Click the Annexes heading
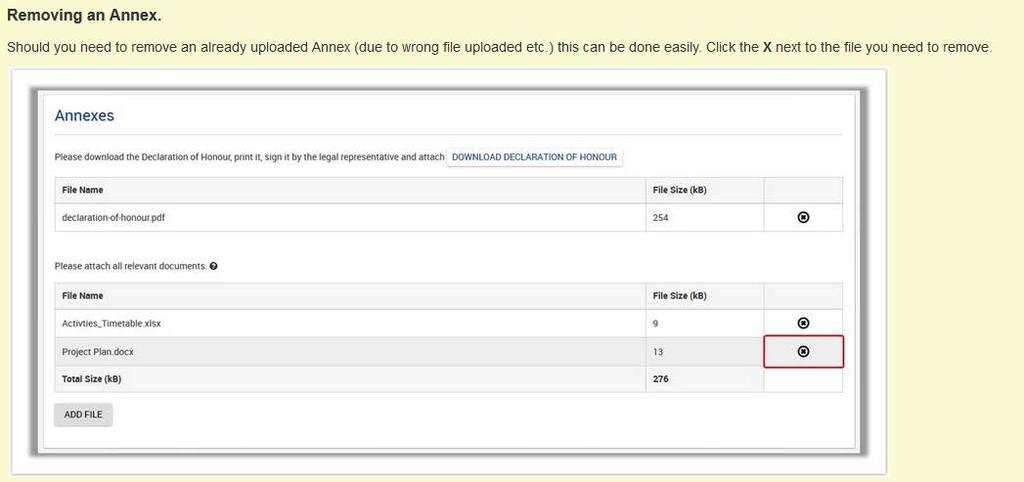This screenshot has height=482, width=1024. pos(84,116)
